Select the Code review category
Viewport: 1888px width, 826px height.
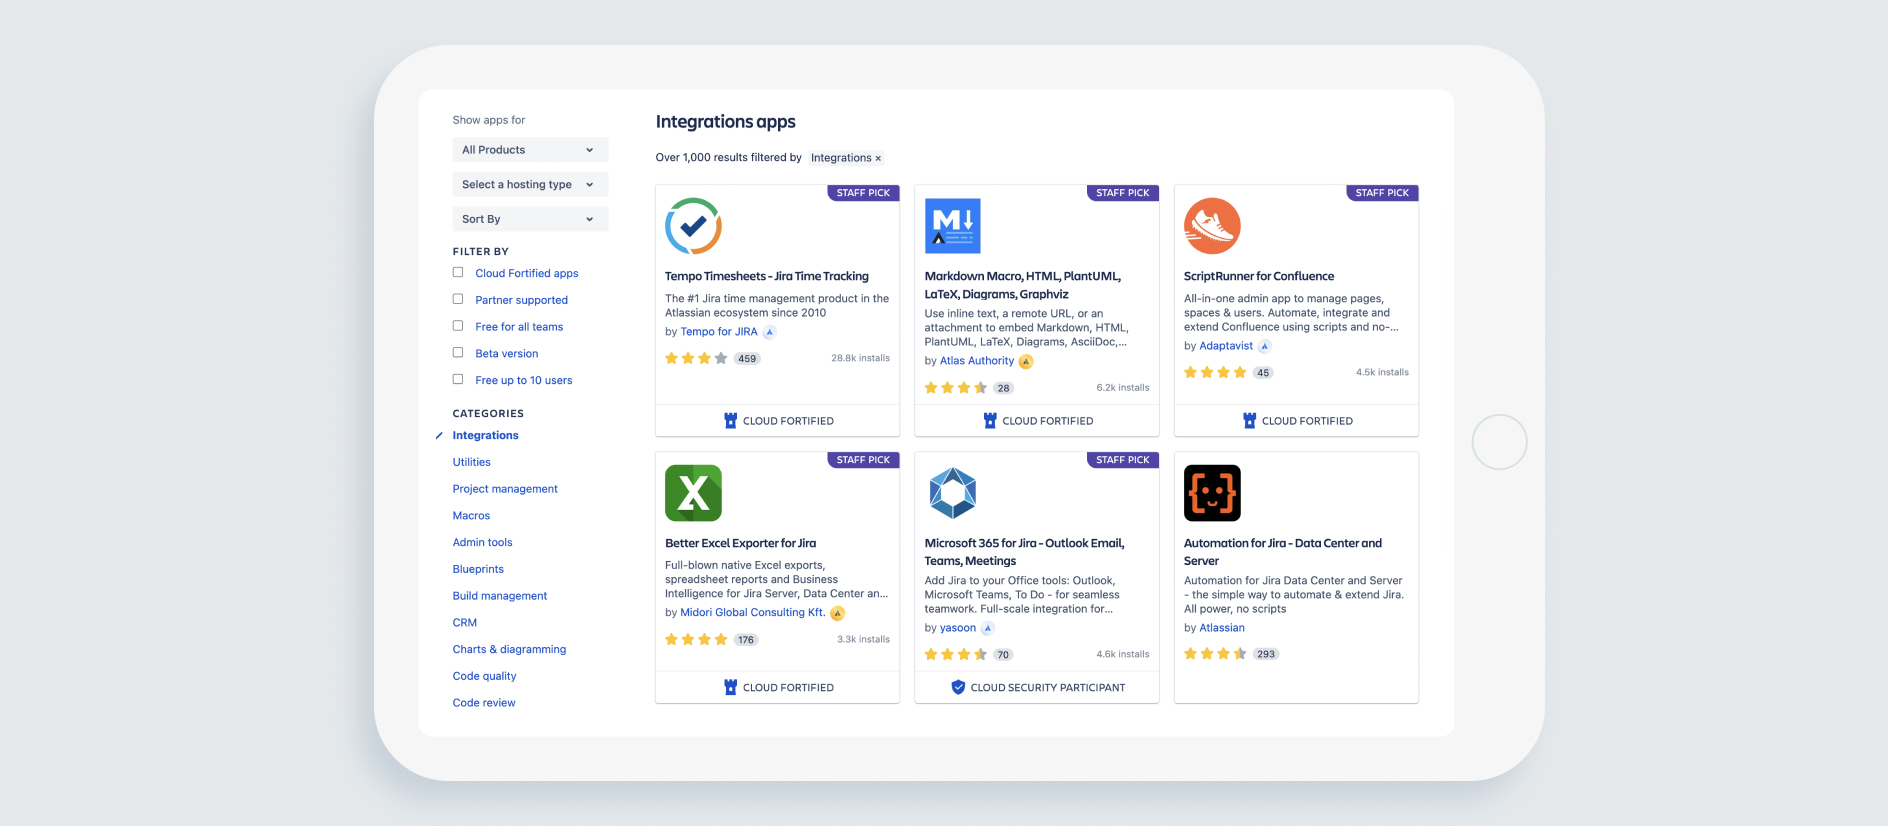point(484,703)
